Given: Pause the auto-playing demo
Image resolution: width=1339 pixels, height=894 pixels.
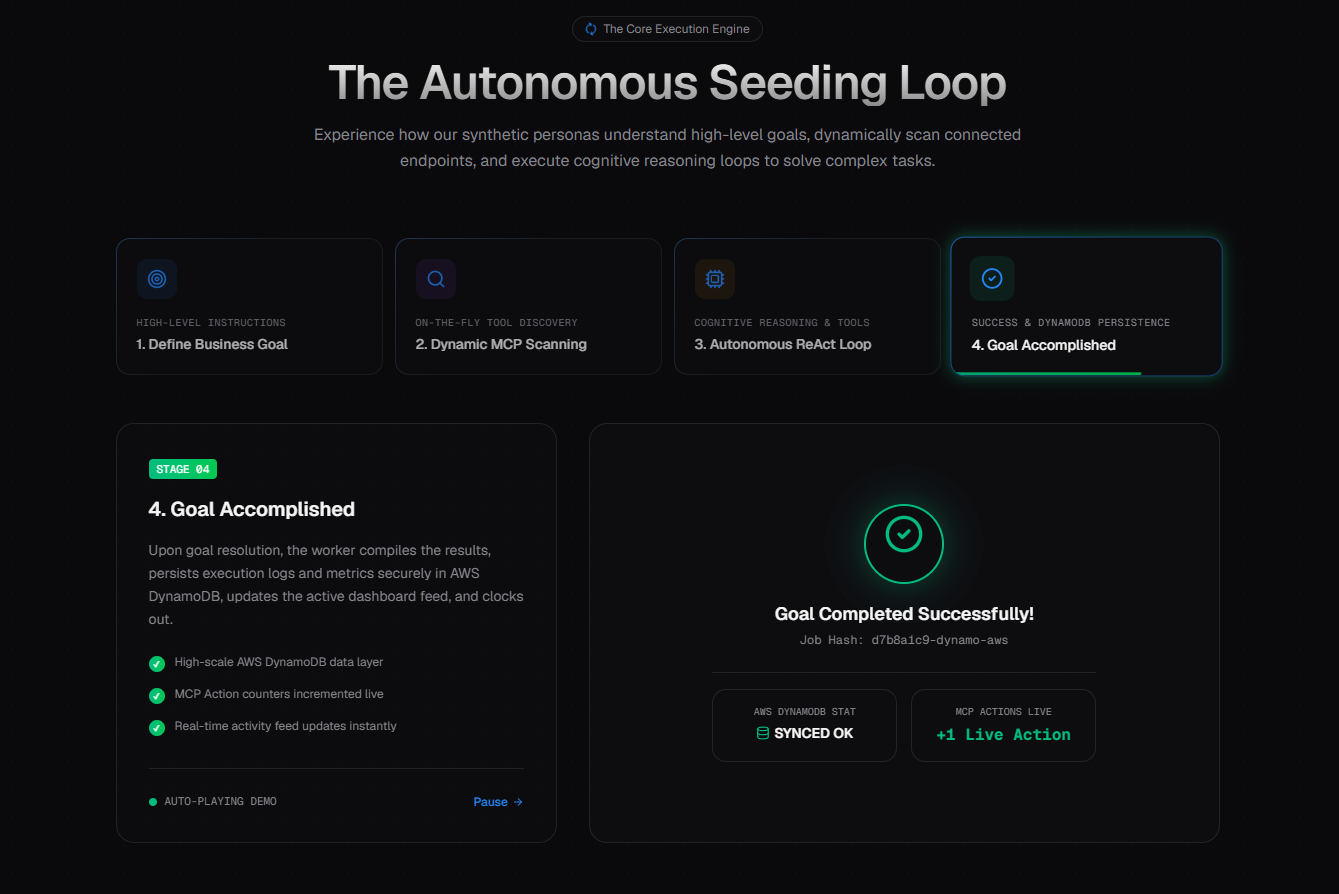Looking at the screenshot, I should pyautogui.click(x=498, y=802).
